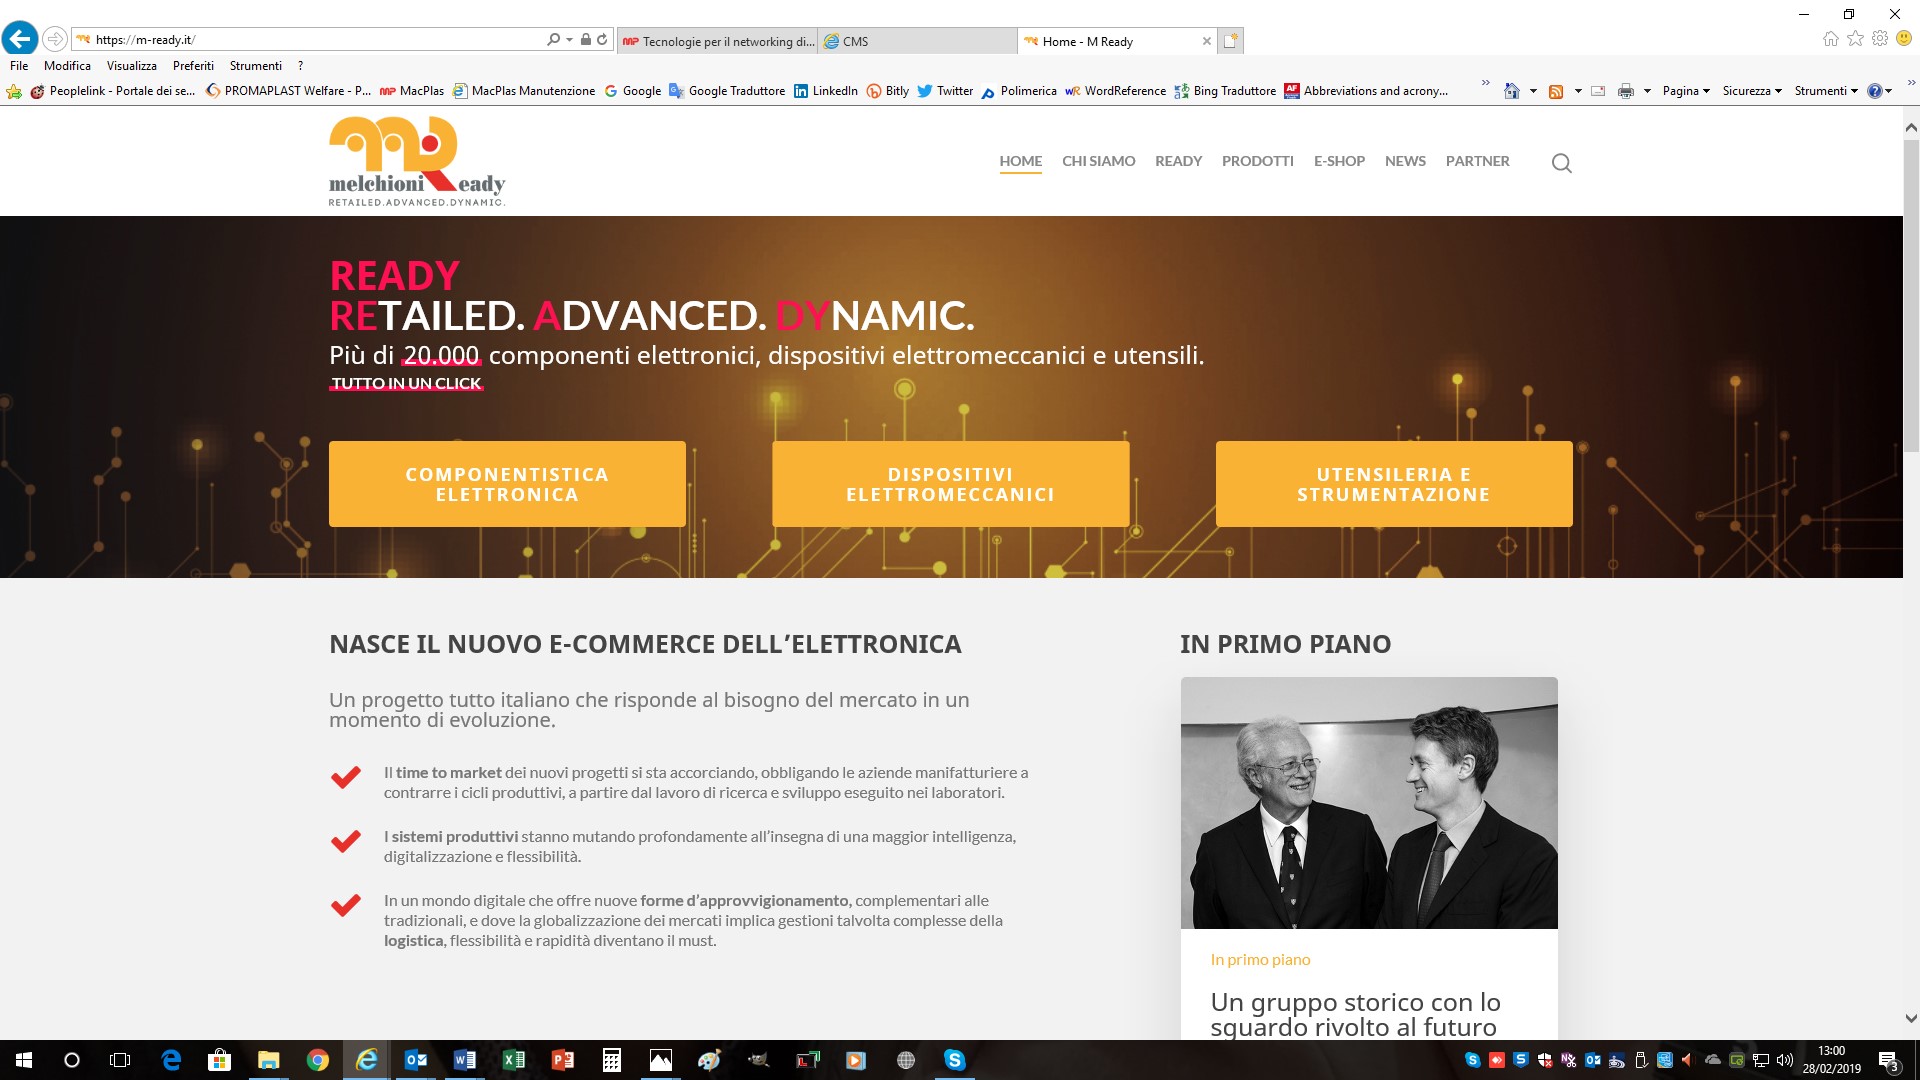Expand the Print dropdown arrow

coord(1647,91)
